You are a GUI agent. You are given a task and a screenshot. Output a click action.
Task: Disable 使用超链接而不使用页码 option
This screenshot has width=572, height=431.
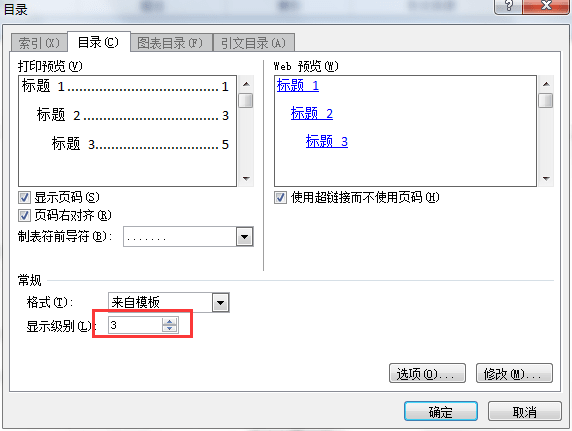(x=280, y=198)
